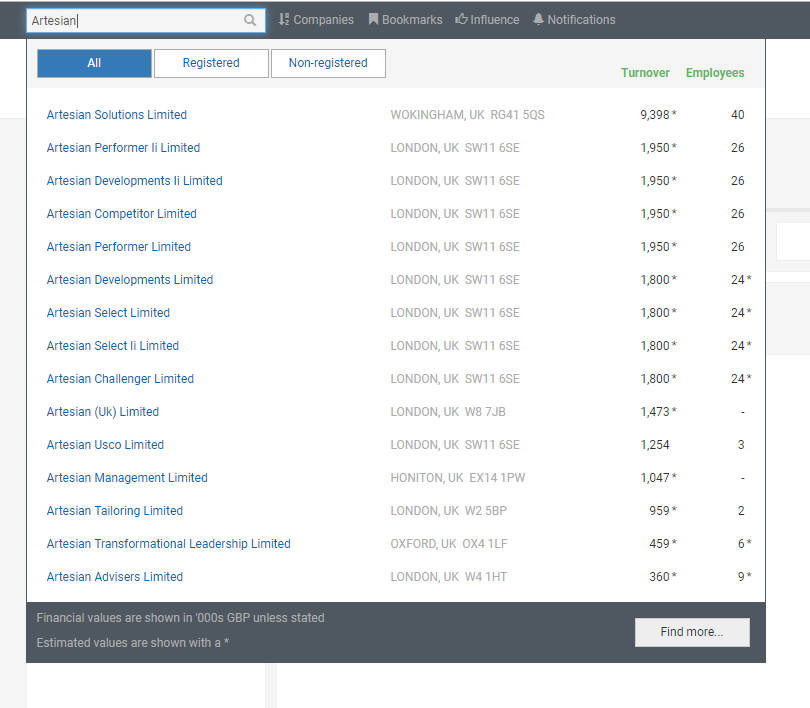Click the search magnifier icon
The image size is (810, 708).
pyautogui.click(x=250, y=20)
